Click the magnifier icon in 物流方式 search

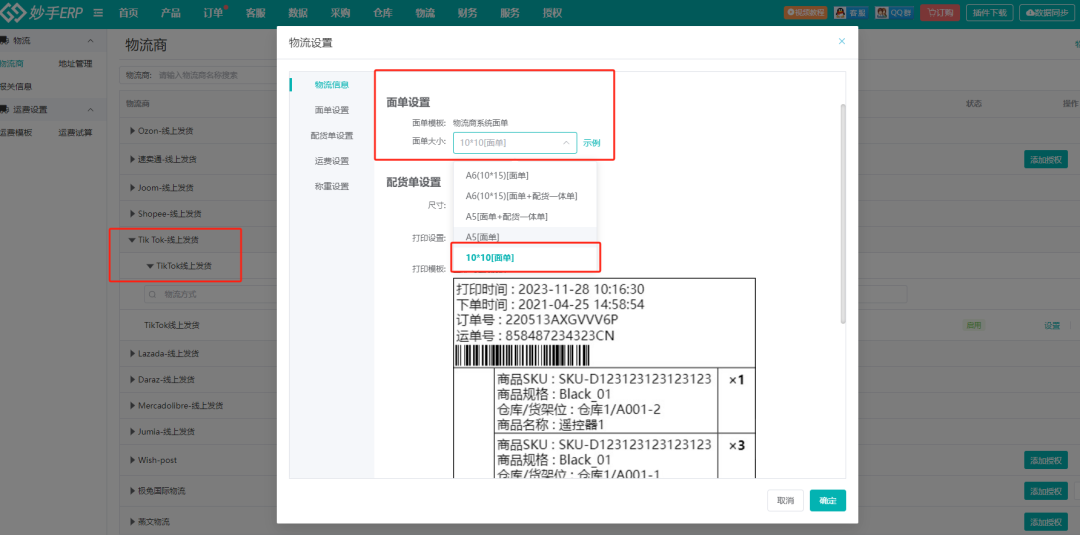click(152, 294)
